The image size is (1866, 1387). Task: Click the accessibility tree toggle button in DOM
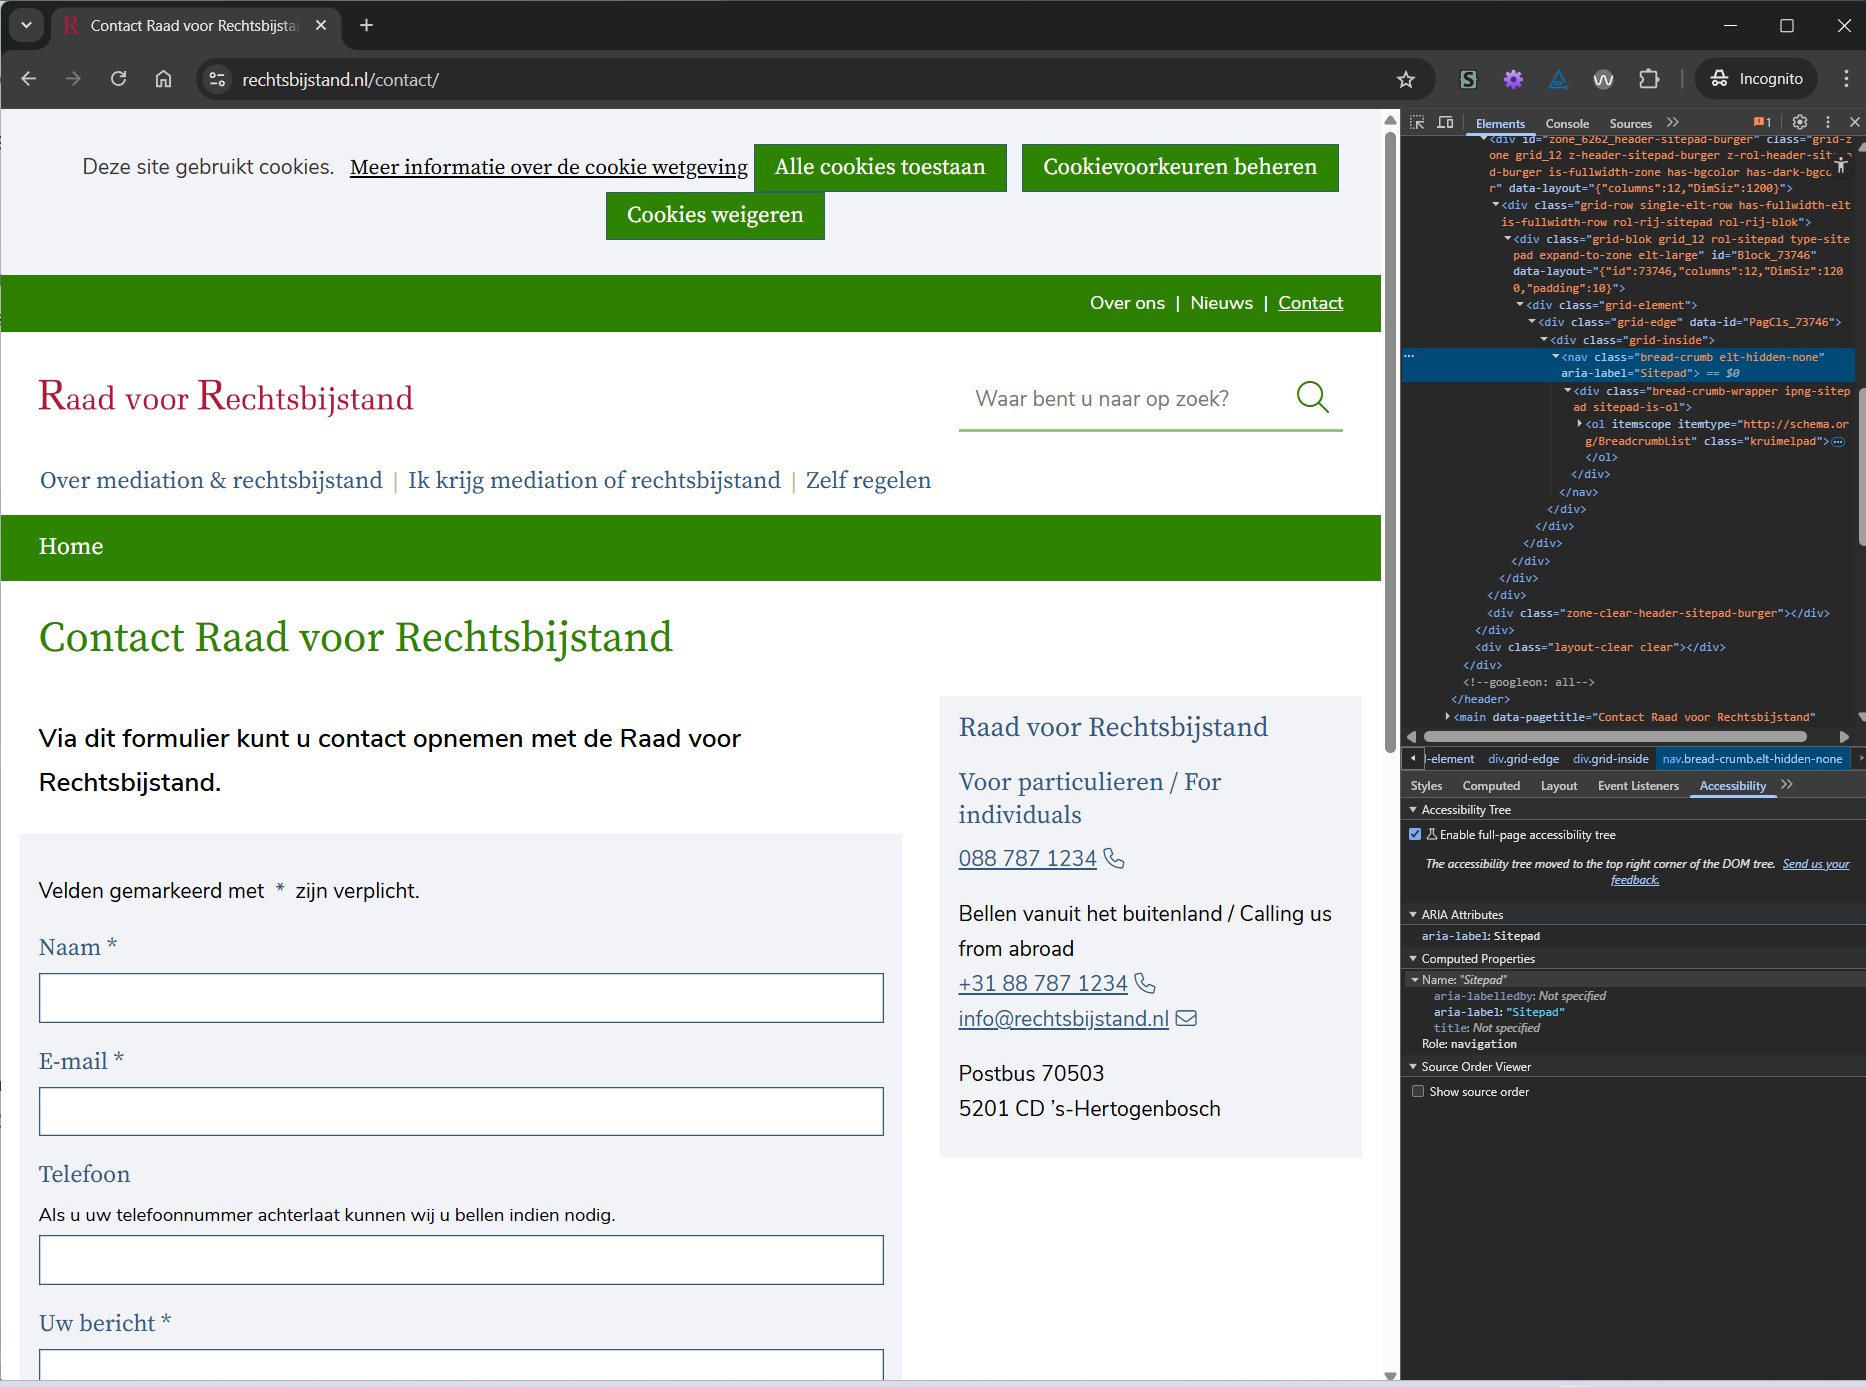pyautogui.click(x=1841, y=165)
